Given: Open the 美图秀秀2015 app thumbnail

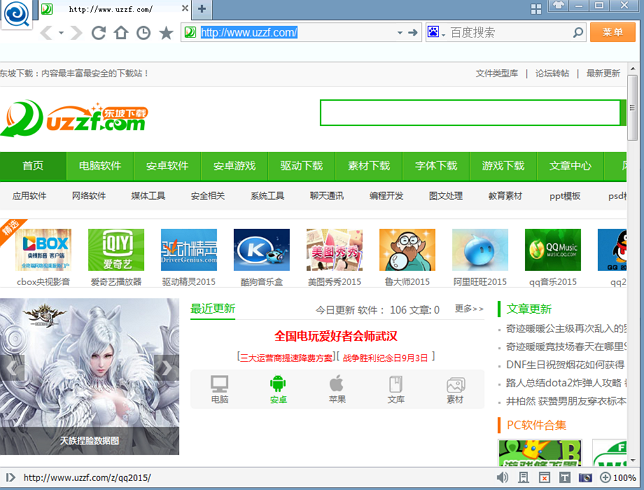Looking at the screenshot, I should click(334, 250).
